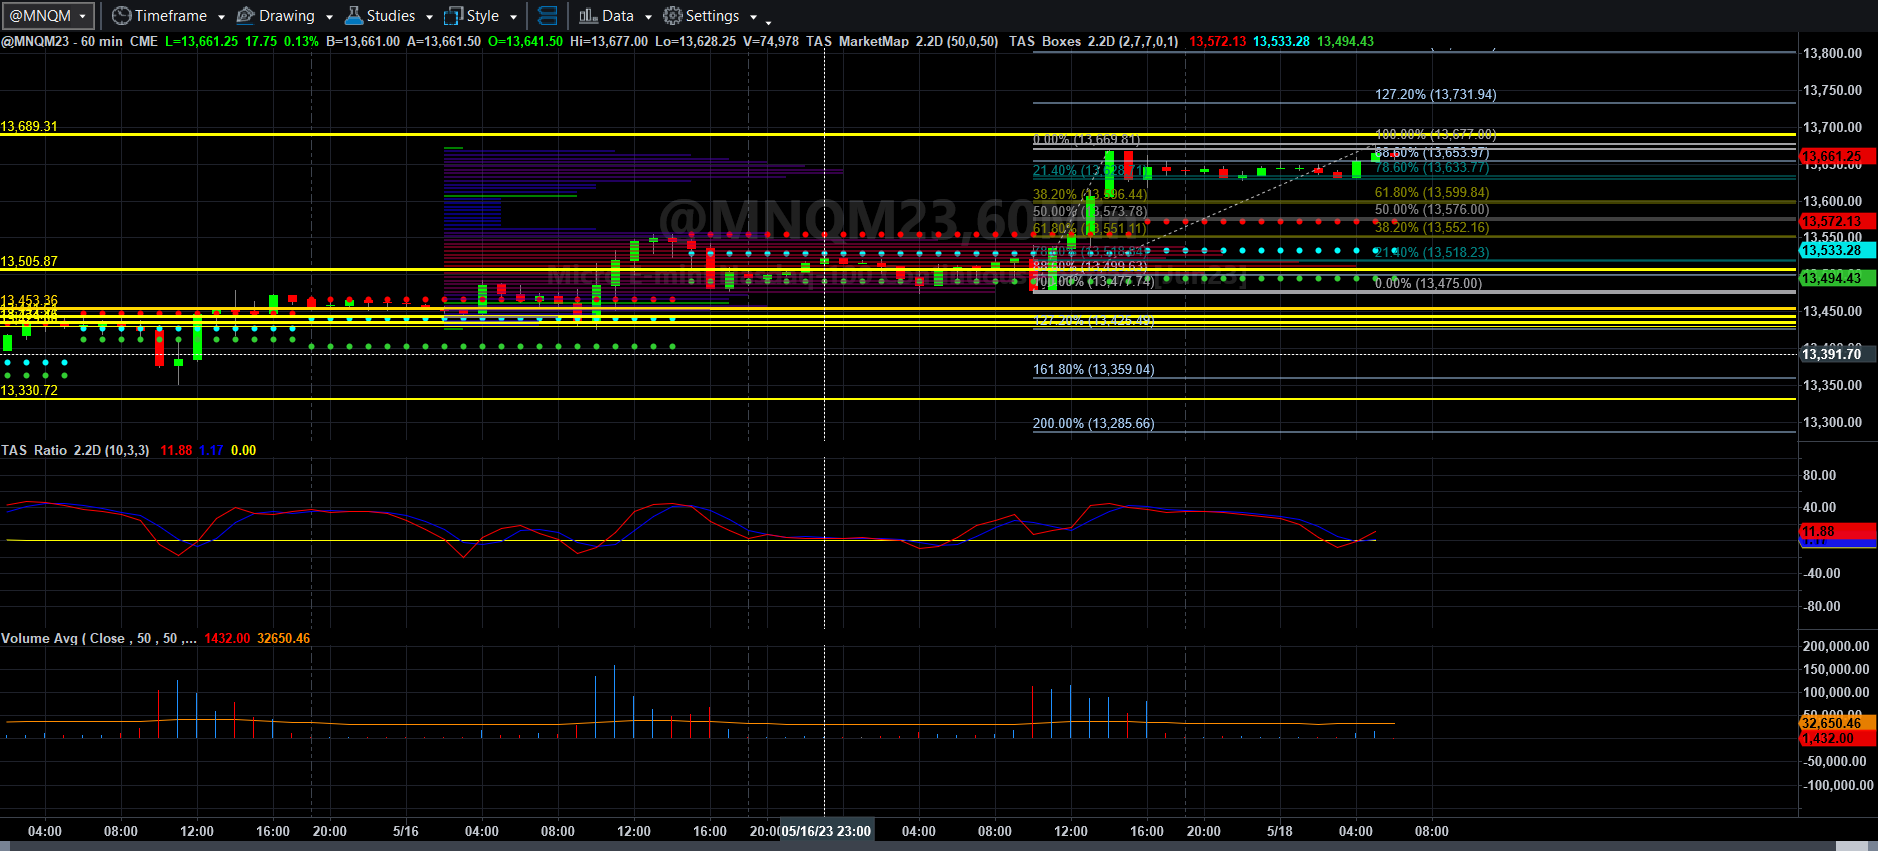Click the Data bar-chart icon

click(588, 16)
